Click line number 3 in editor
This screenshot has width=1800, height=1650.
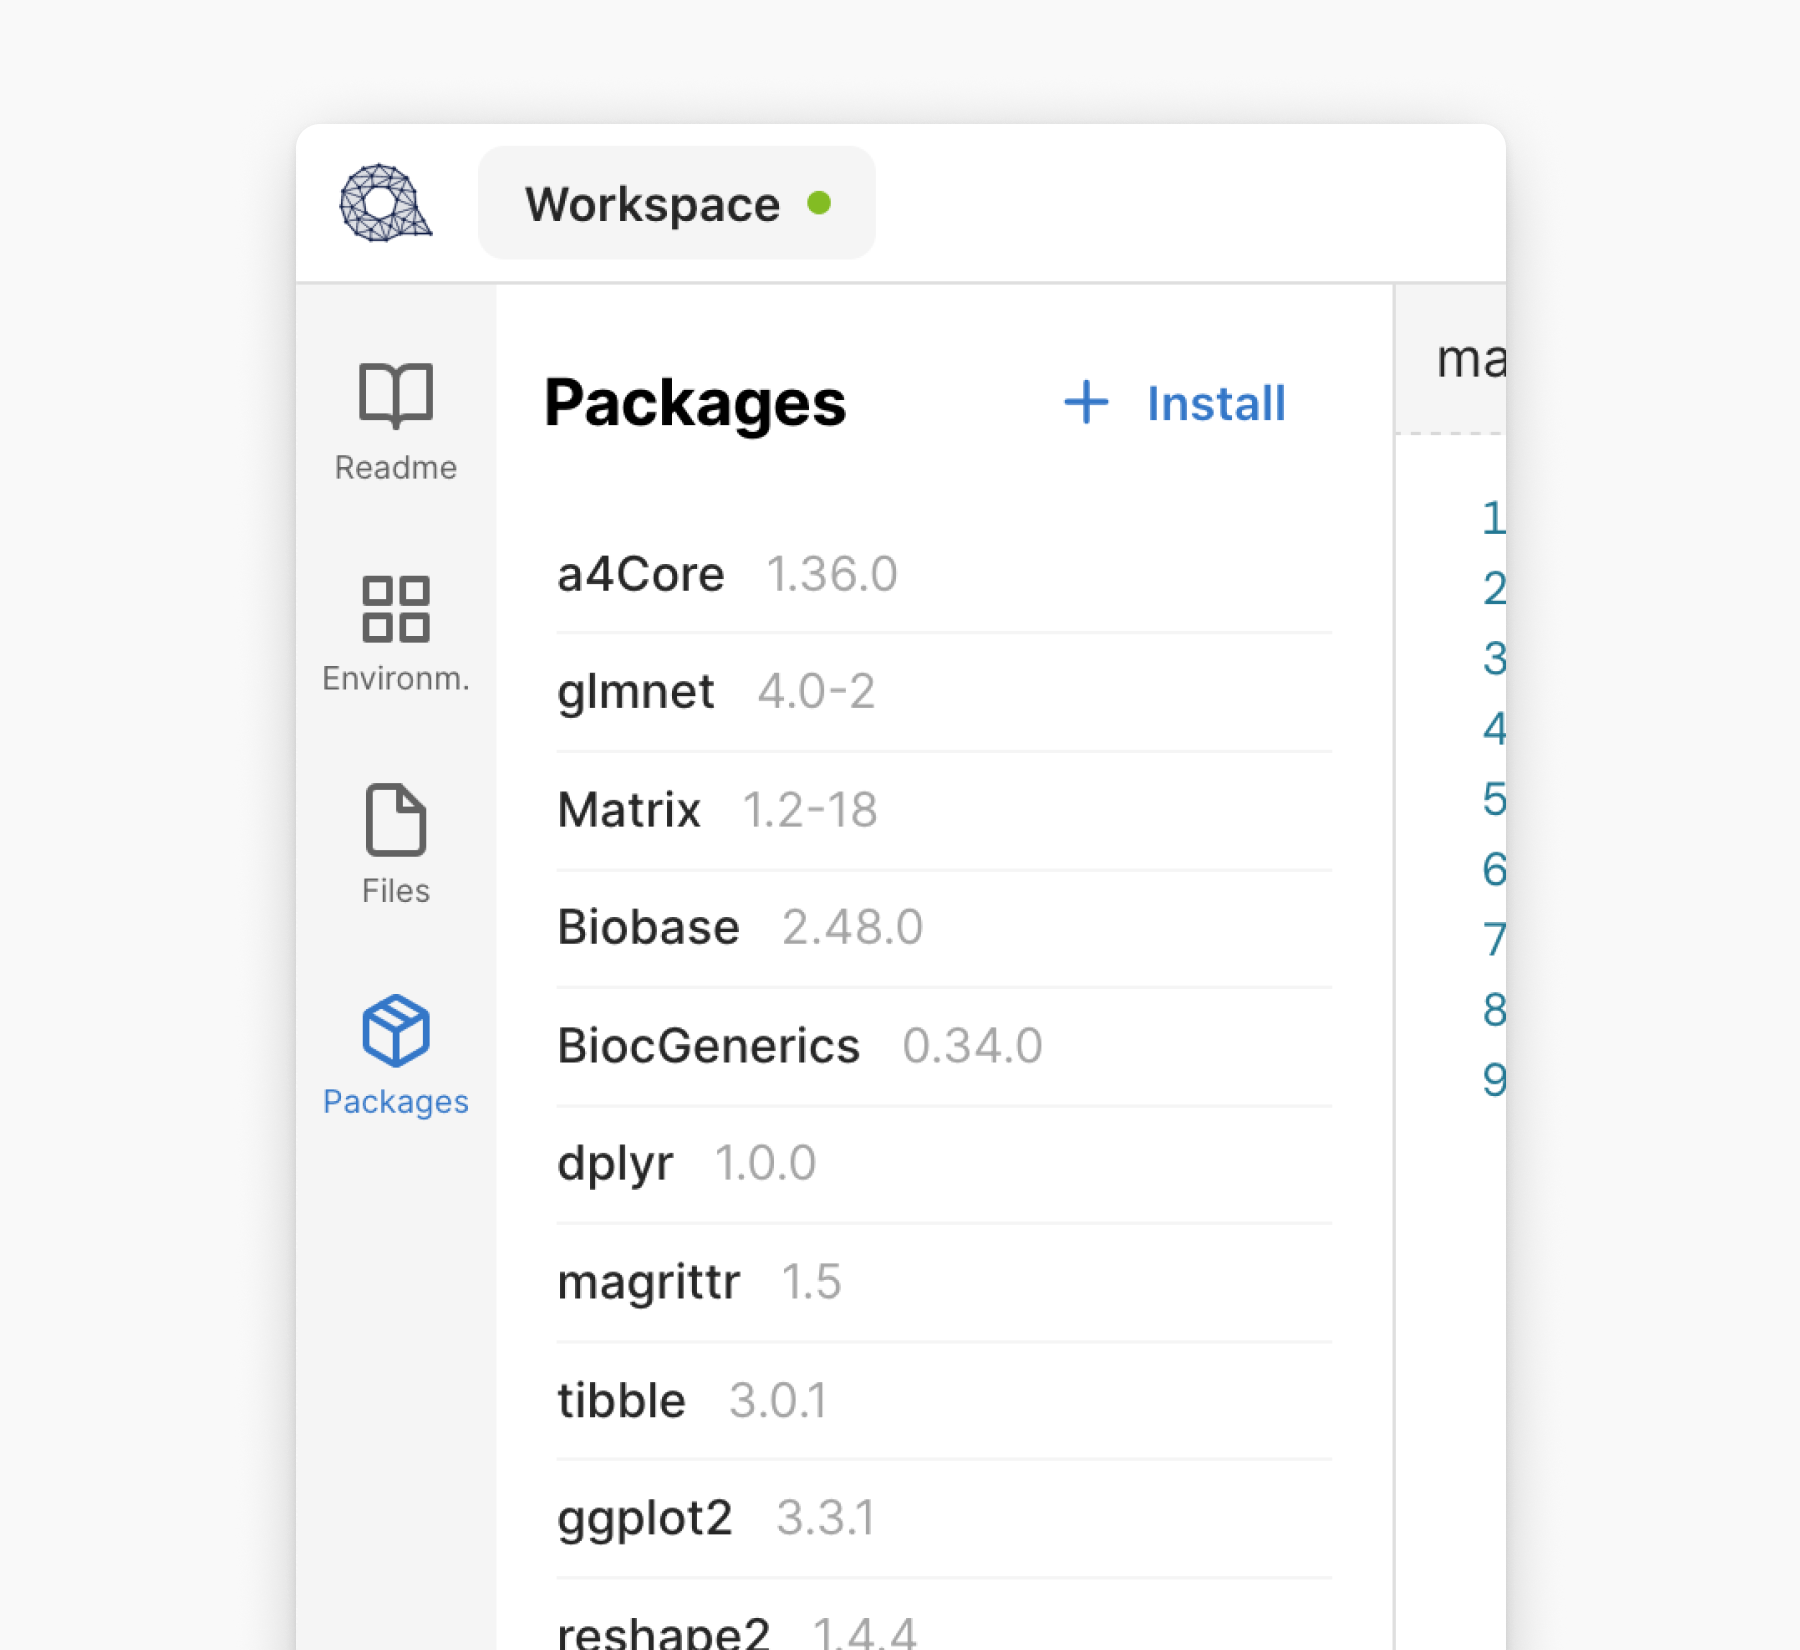[1494, 659]
